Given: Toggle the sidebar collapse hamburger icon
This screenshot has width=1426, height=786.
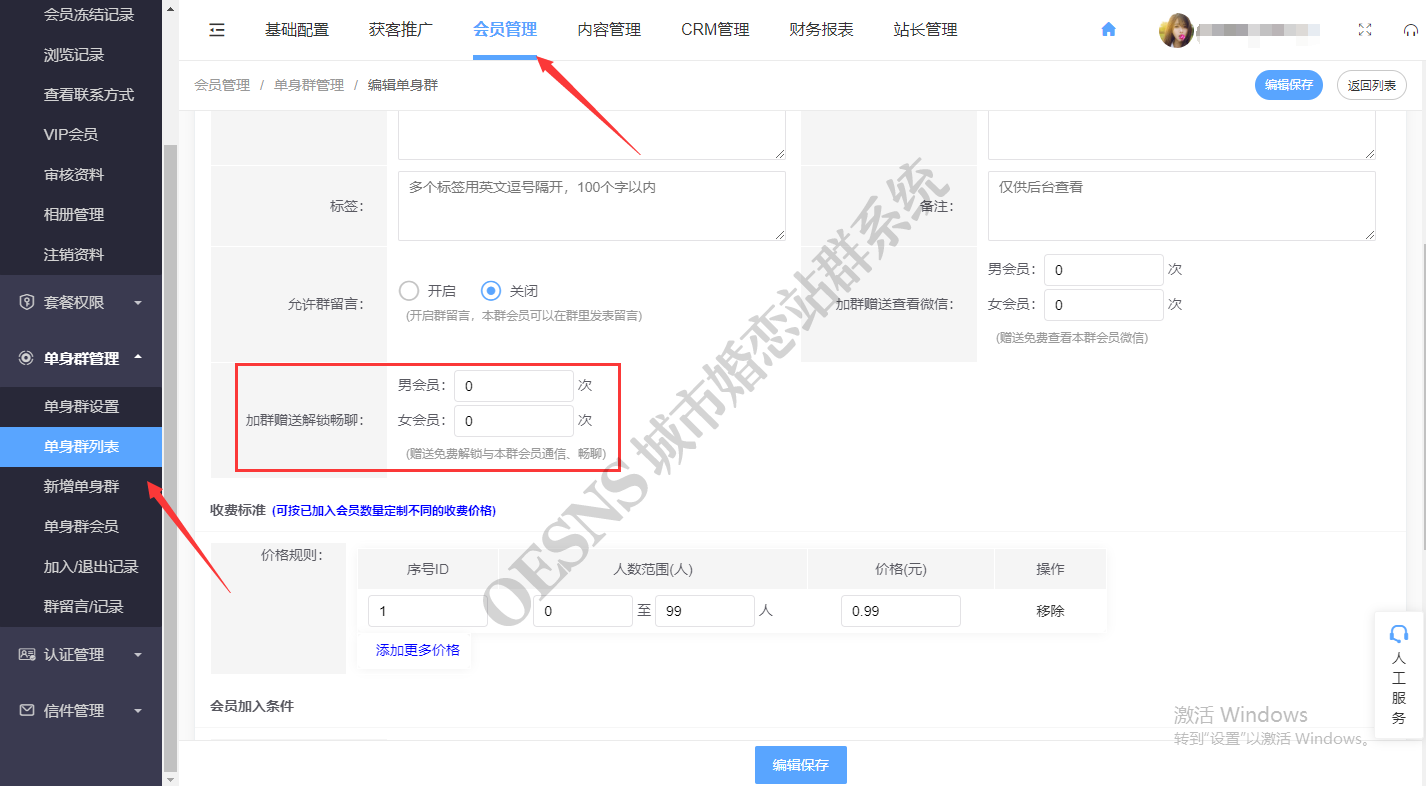Looking at the screenshot, I should 217,30.
